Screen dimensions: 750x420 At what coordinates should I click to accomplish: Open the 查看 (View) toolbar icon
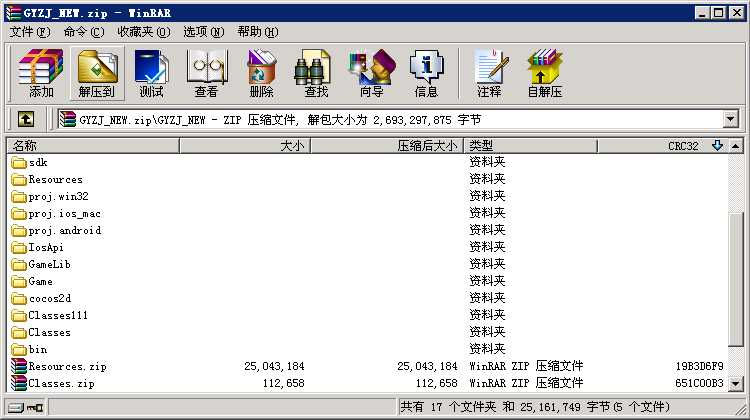207,73
